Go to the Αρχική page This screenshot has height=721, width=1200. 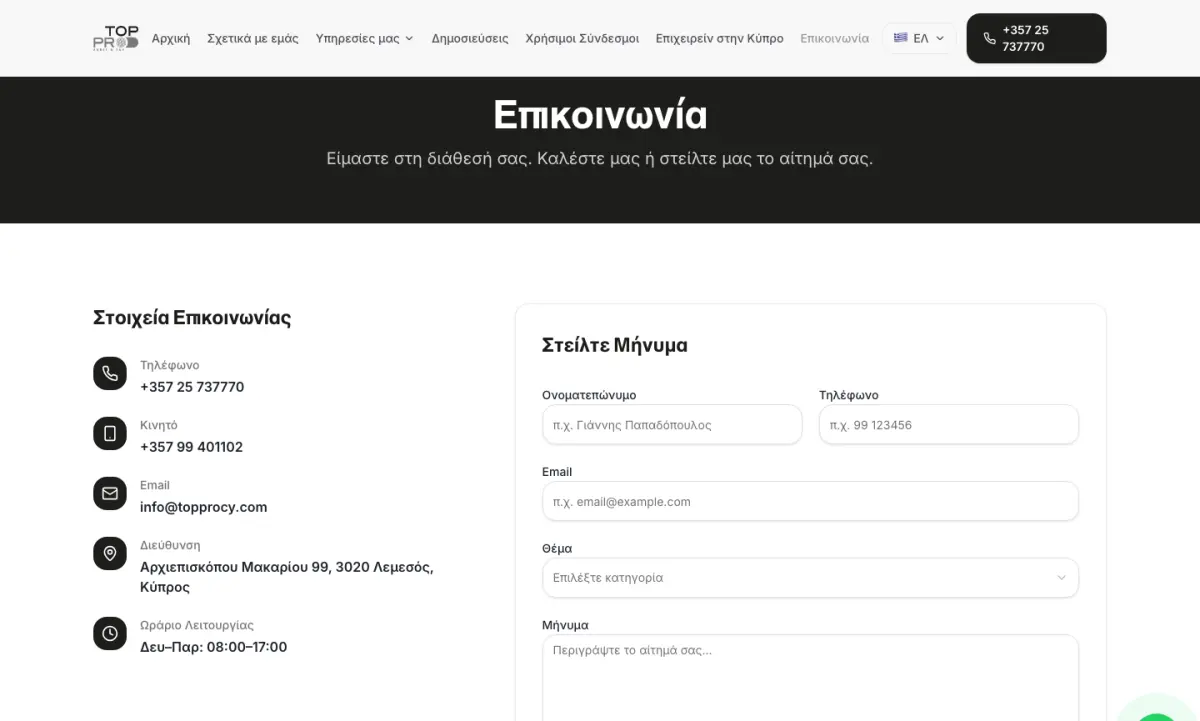coord(171,38)
